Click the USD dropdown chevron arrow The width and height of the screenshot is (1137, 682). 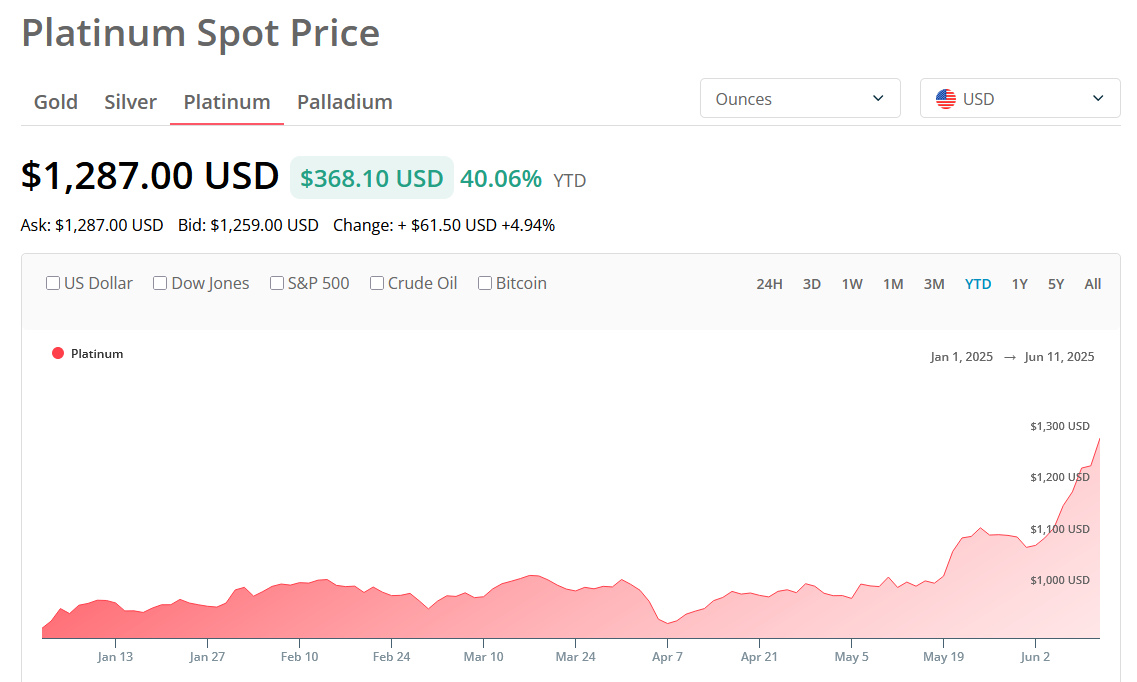click(1098, 98)
